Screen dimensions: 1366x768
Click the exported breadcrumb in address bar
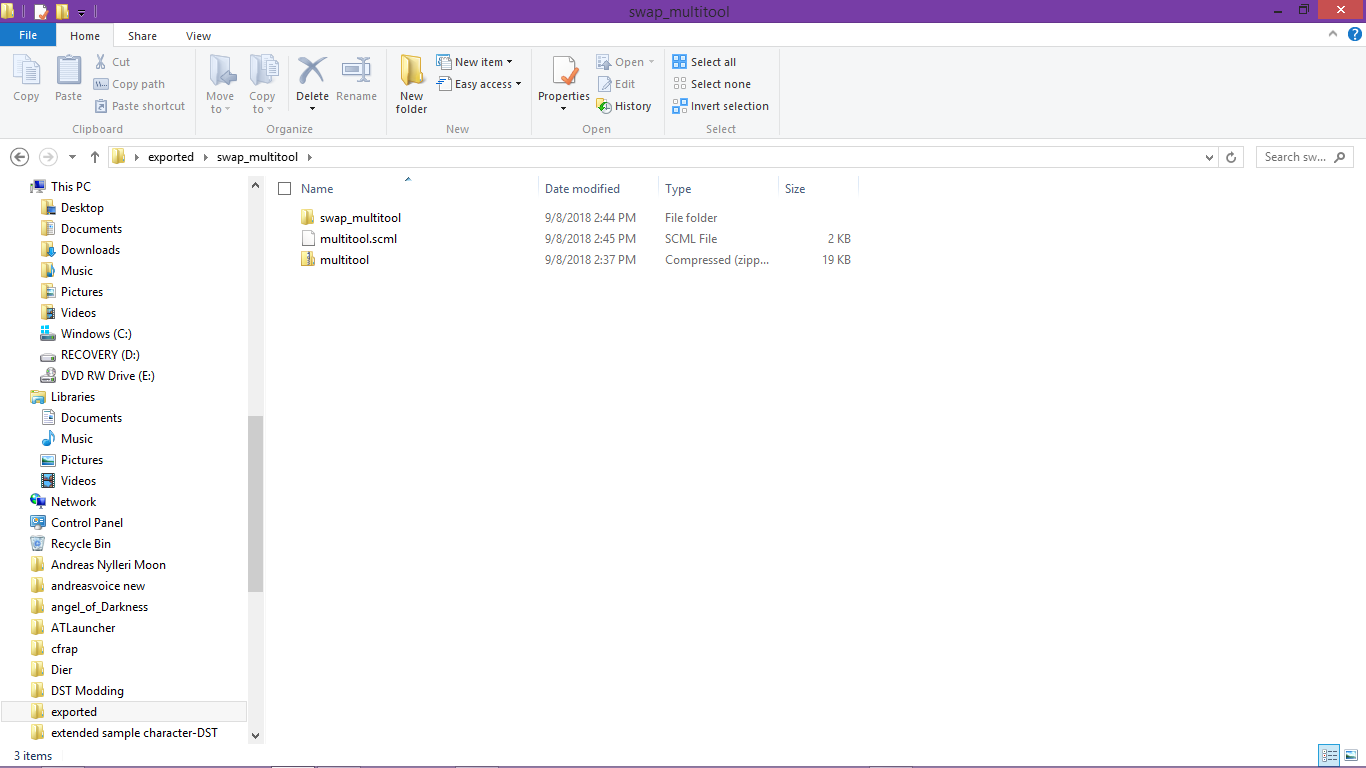(171, 157)
